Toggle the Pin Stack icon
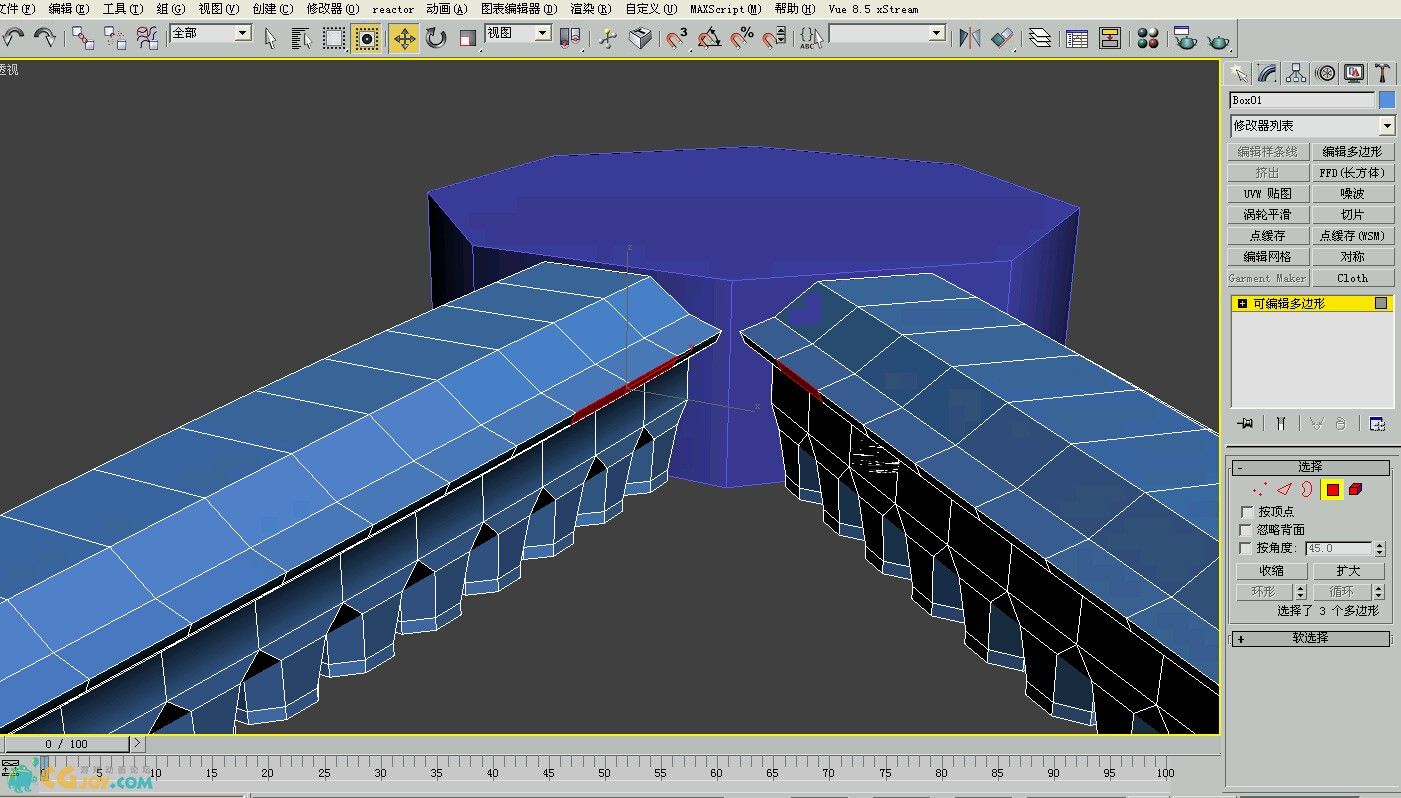 tap(1245, 424)
